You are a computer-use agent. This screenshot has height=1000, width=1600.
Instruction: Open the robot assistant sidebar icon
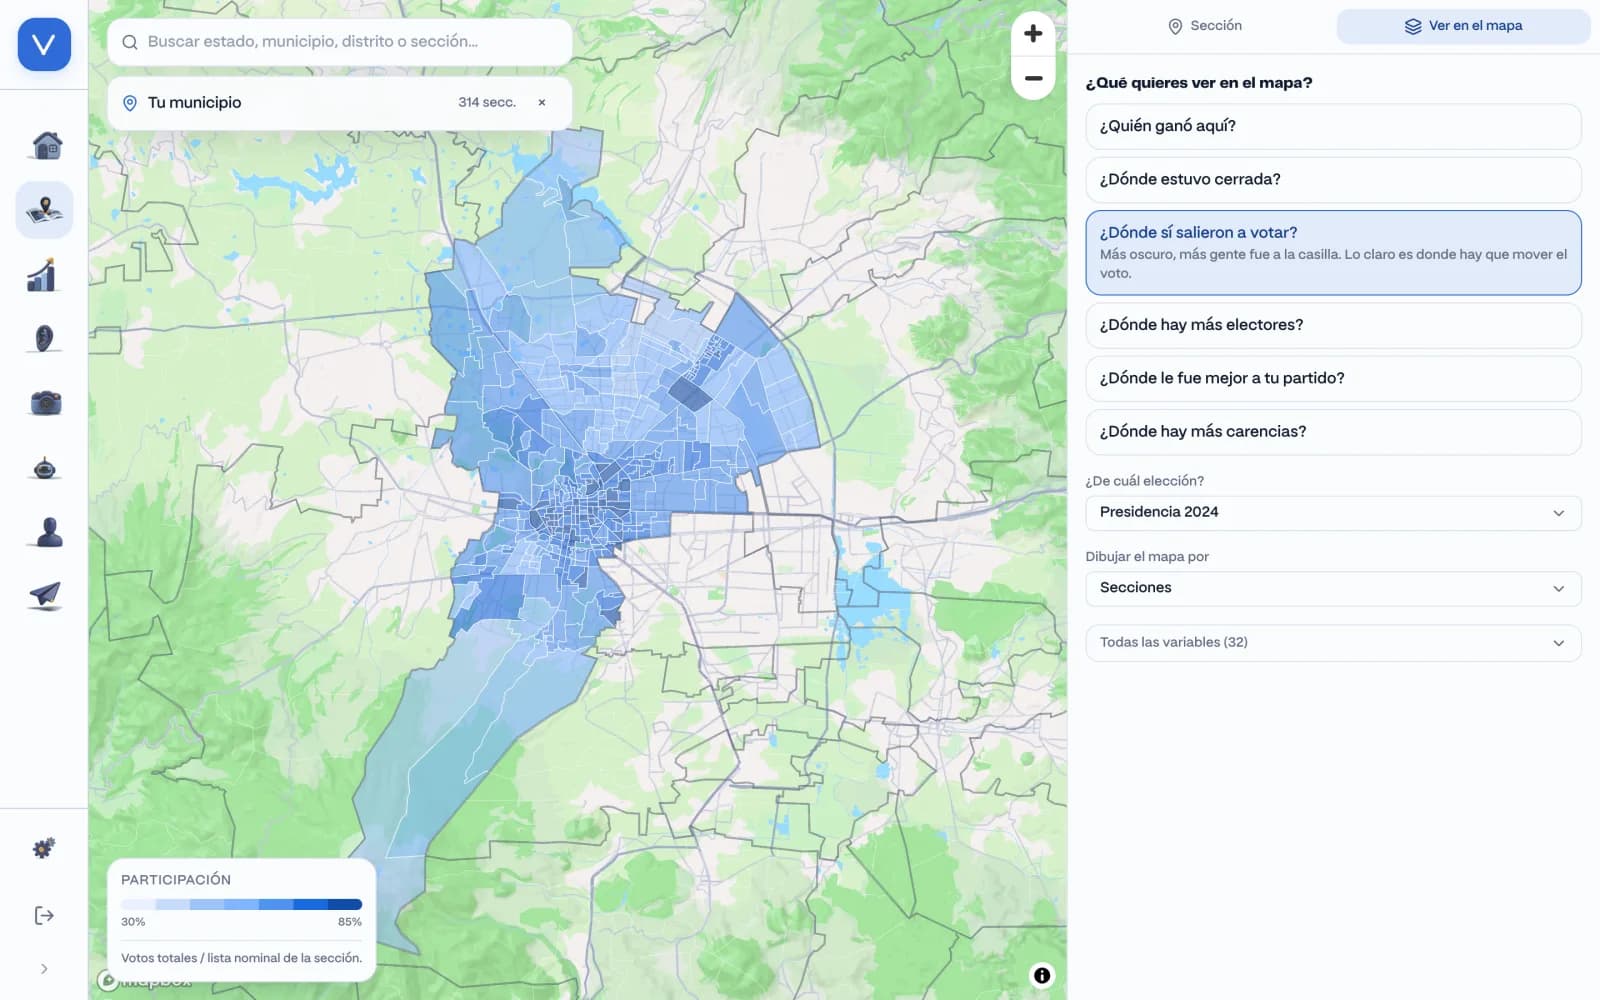point(45,467)
